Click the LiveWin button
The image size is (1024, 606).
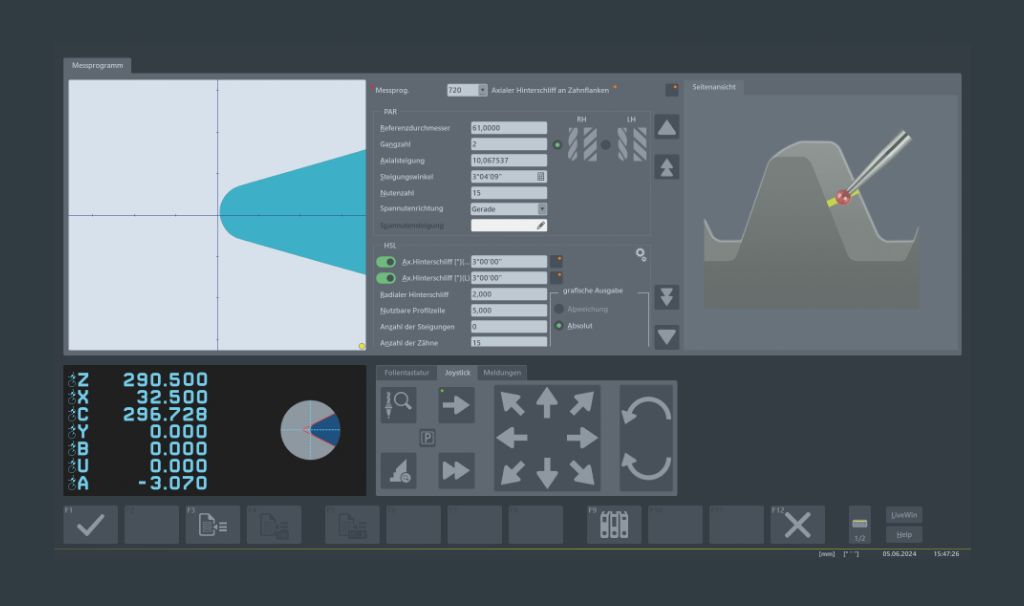[903, 515]
